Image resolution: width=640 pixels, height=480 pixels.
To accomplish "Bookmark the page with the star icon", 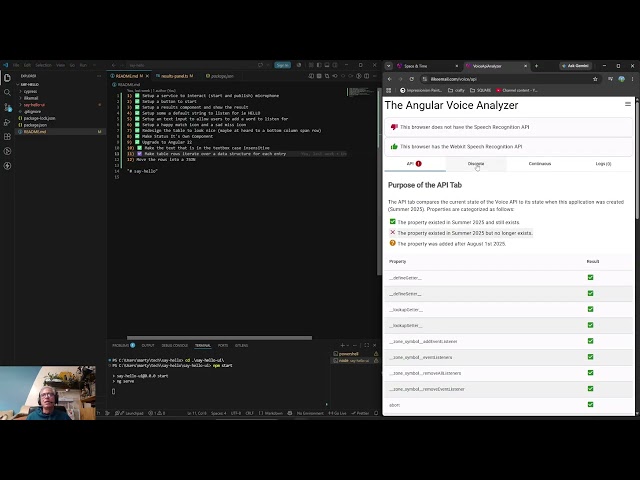I will click(x=595, y=79).
